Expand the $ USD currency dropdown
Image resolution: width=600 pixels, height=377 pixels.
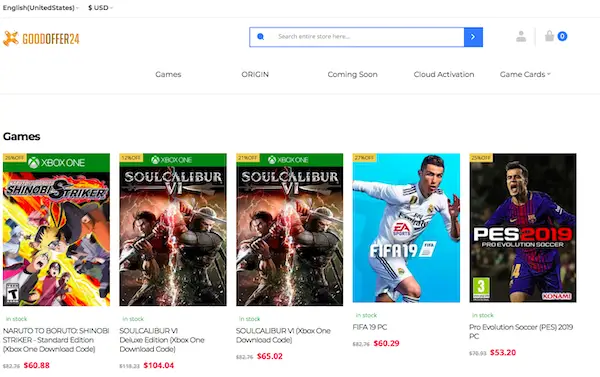click(100, 8)
